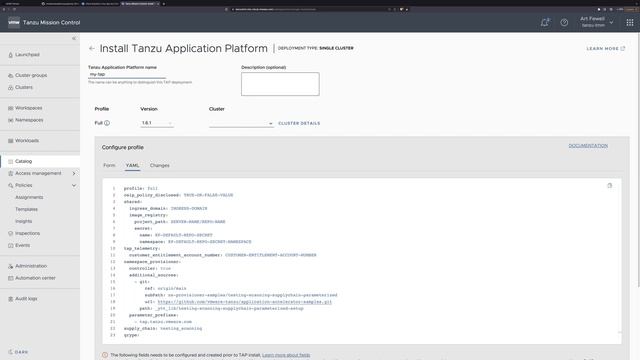Screen dimensions: 640x360
Task: Click the KP-DEFAULT-REPO-SECRET value
Action: 184,235
